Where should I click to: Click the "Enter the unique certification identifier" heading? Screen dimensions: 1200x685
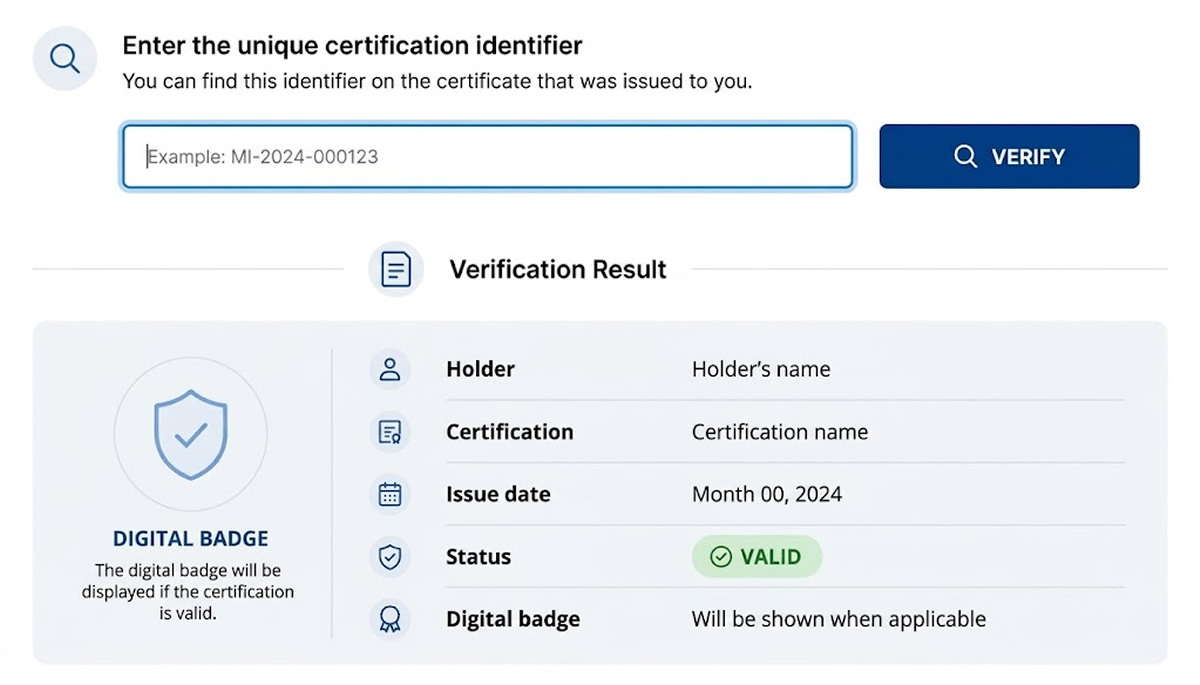point(352,45)
